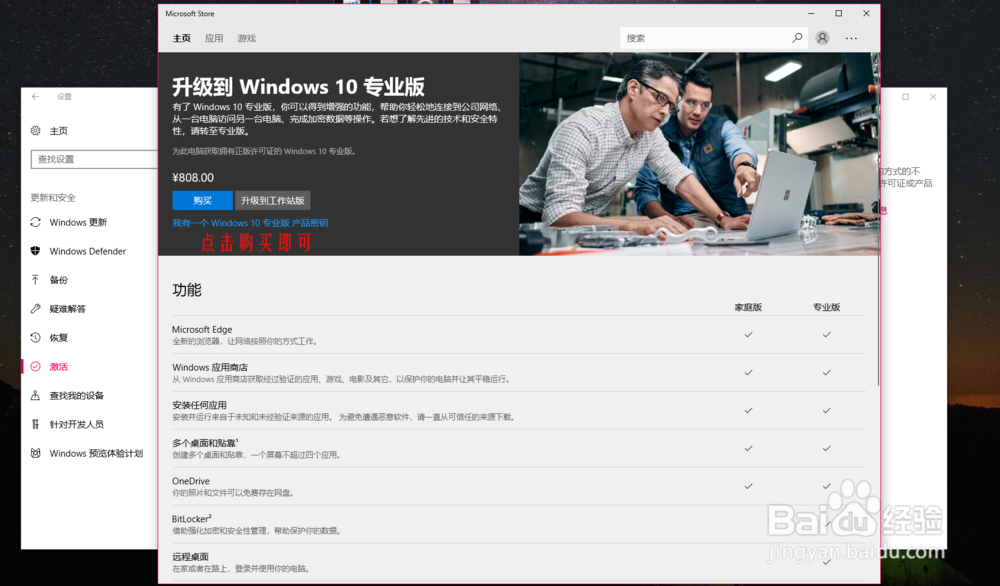This screenshot has height=586, width=1000.
Task: Switch to the 应用 tab in Store
Action: click(214, 38)
